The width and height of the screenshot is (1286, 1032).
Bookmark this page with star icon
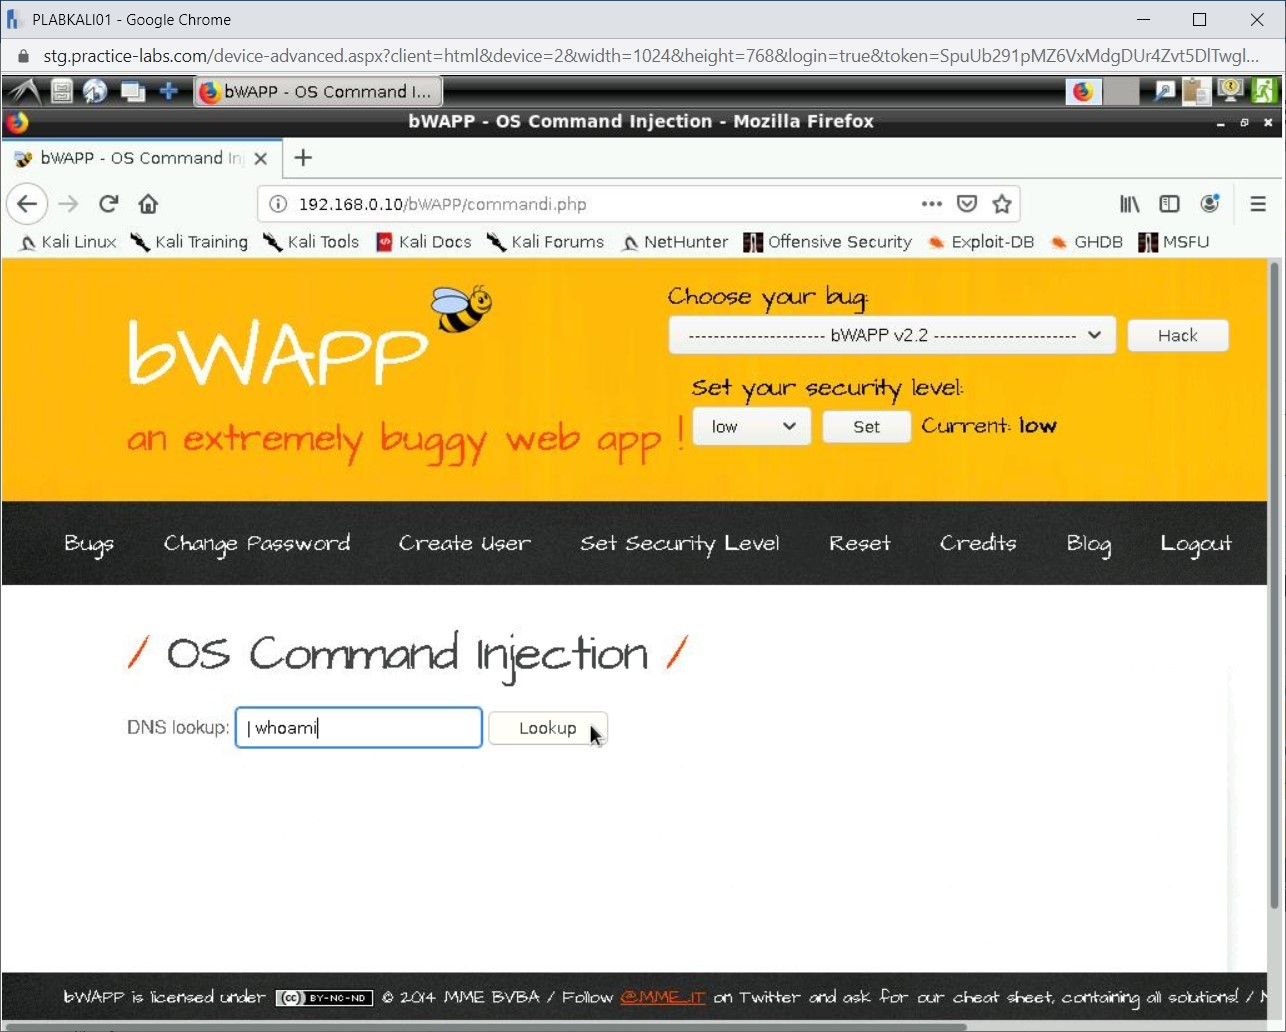(x=1001, y=204)
